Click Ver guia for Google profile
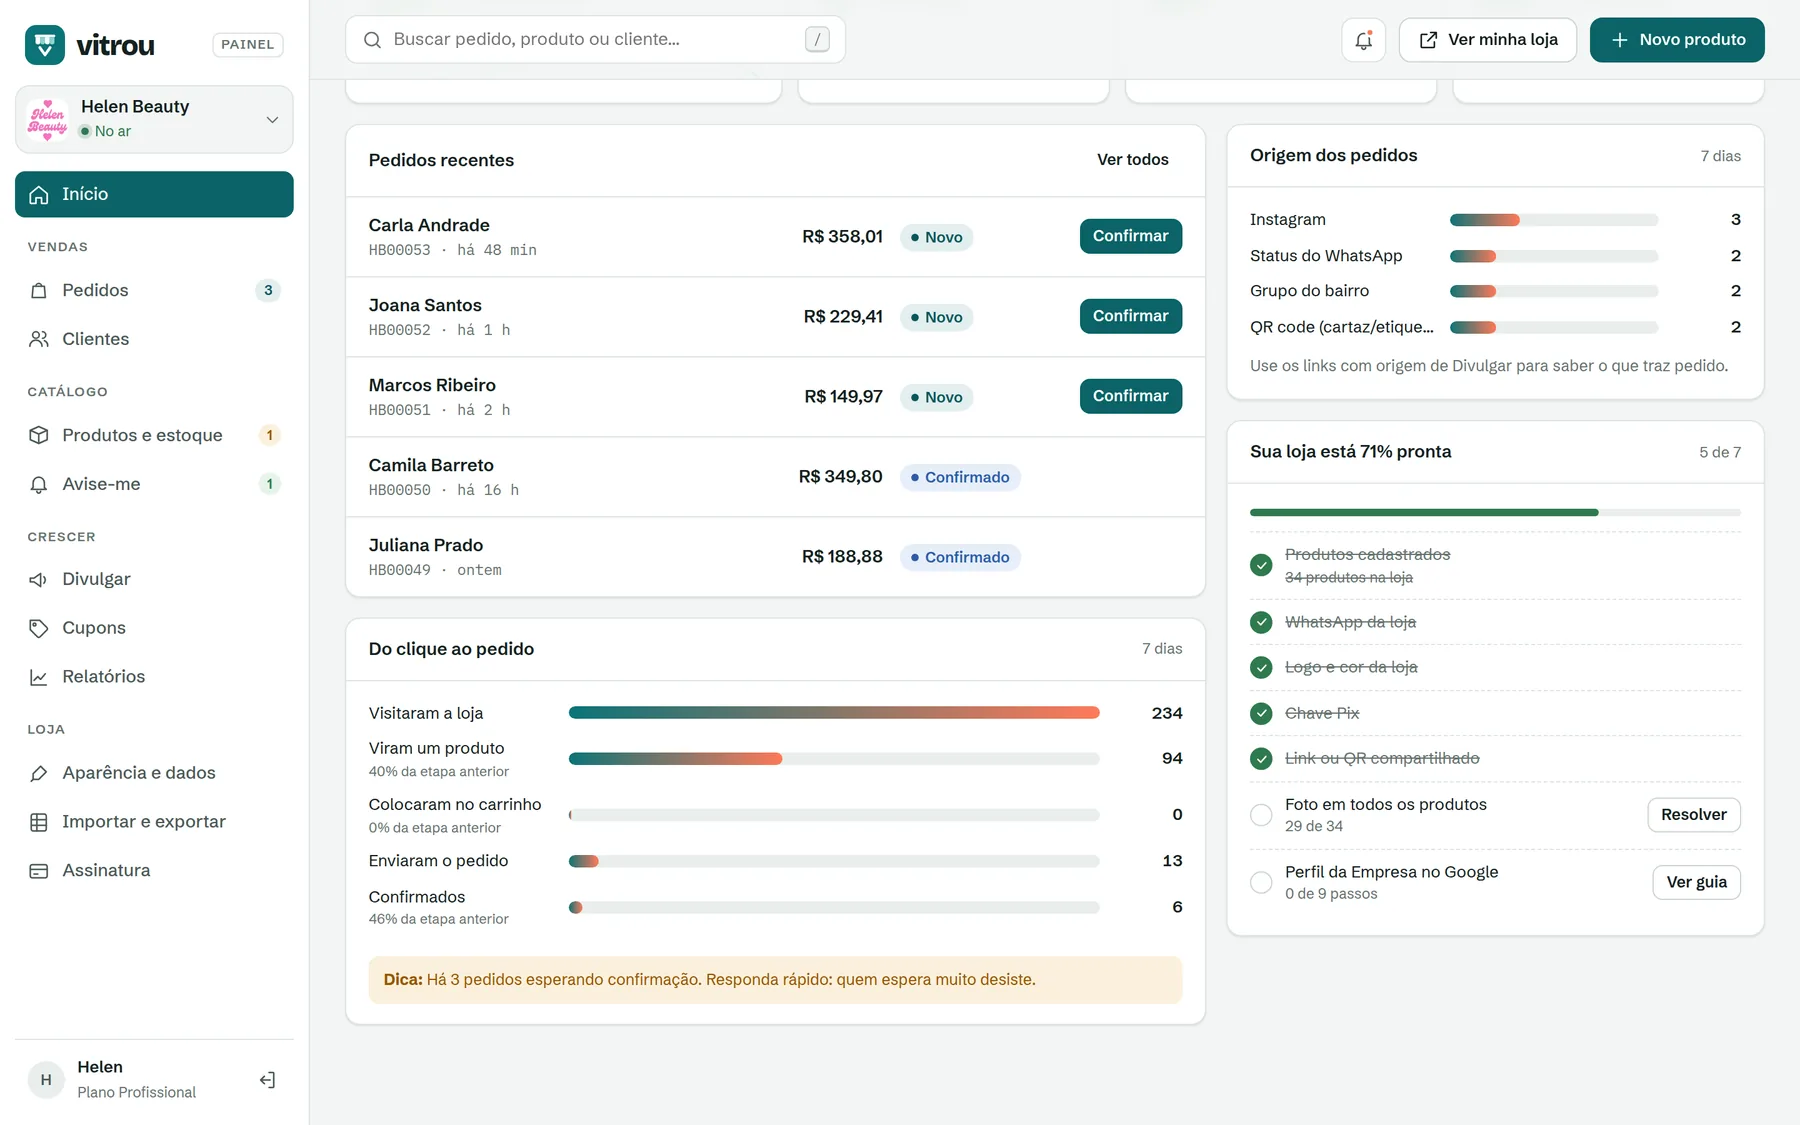 1697,882
